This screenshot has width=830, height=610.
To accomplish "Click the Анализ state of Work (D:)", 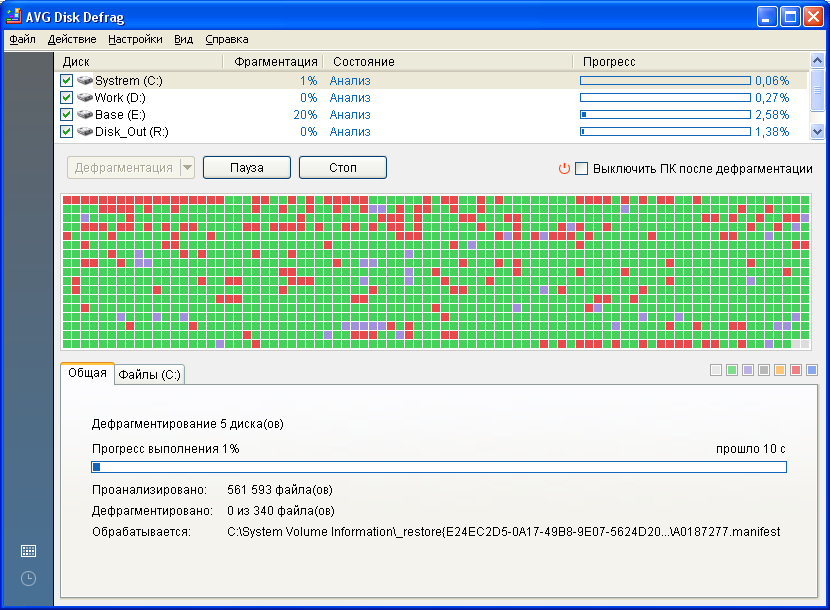I will pyautogui.click(x=350, y=97).
